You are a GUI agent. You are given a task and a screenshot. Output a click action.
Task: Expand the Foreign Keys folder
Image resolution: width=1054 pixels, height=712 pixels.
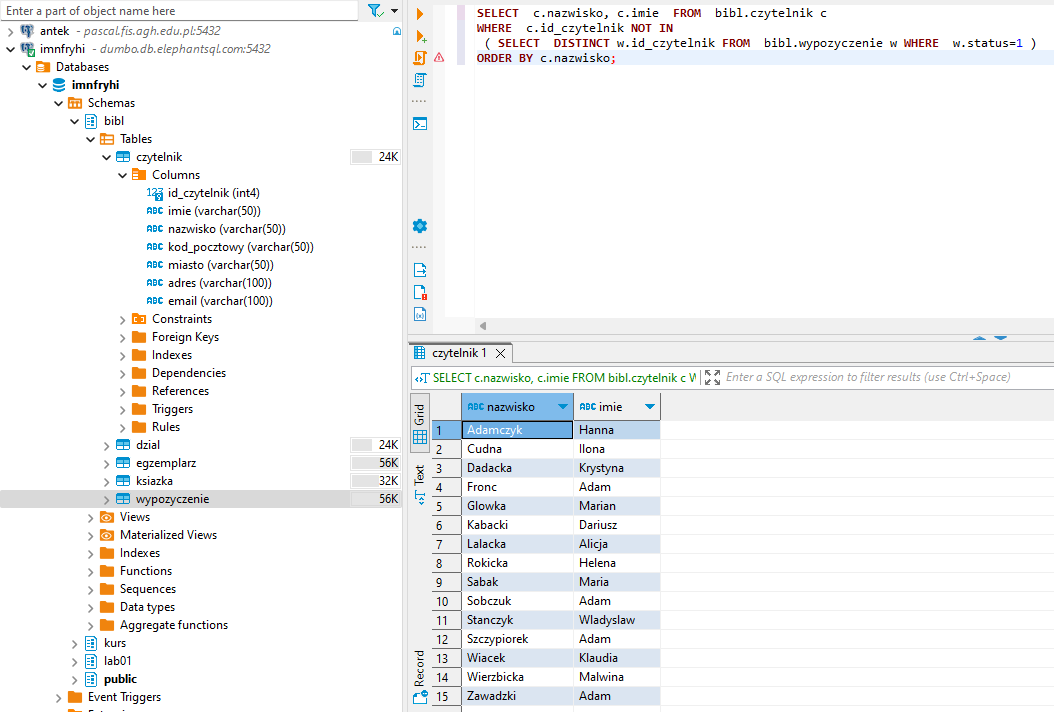coord(123,338)
